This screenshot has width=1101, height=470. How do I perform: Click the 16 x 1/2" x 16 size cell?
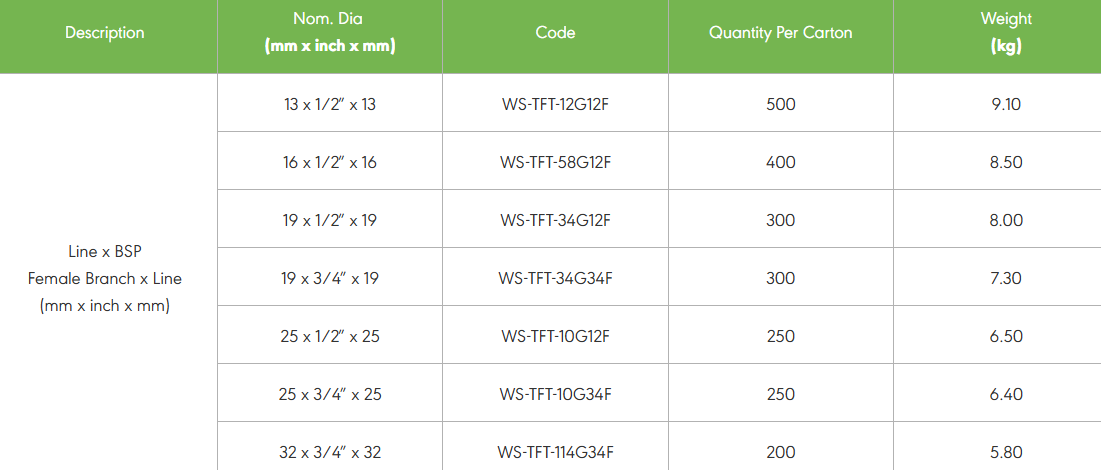(330, 162)
